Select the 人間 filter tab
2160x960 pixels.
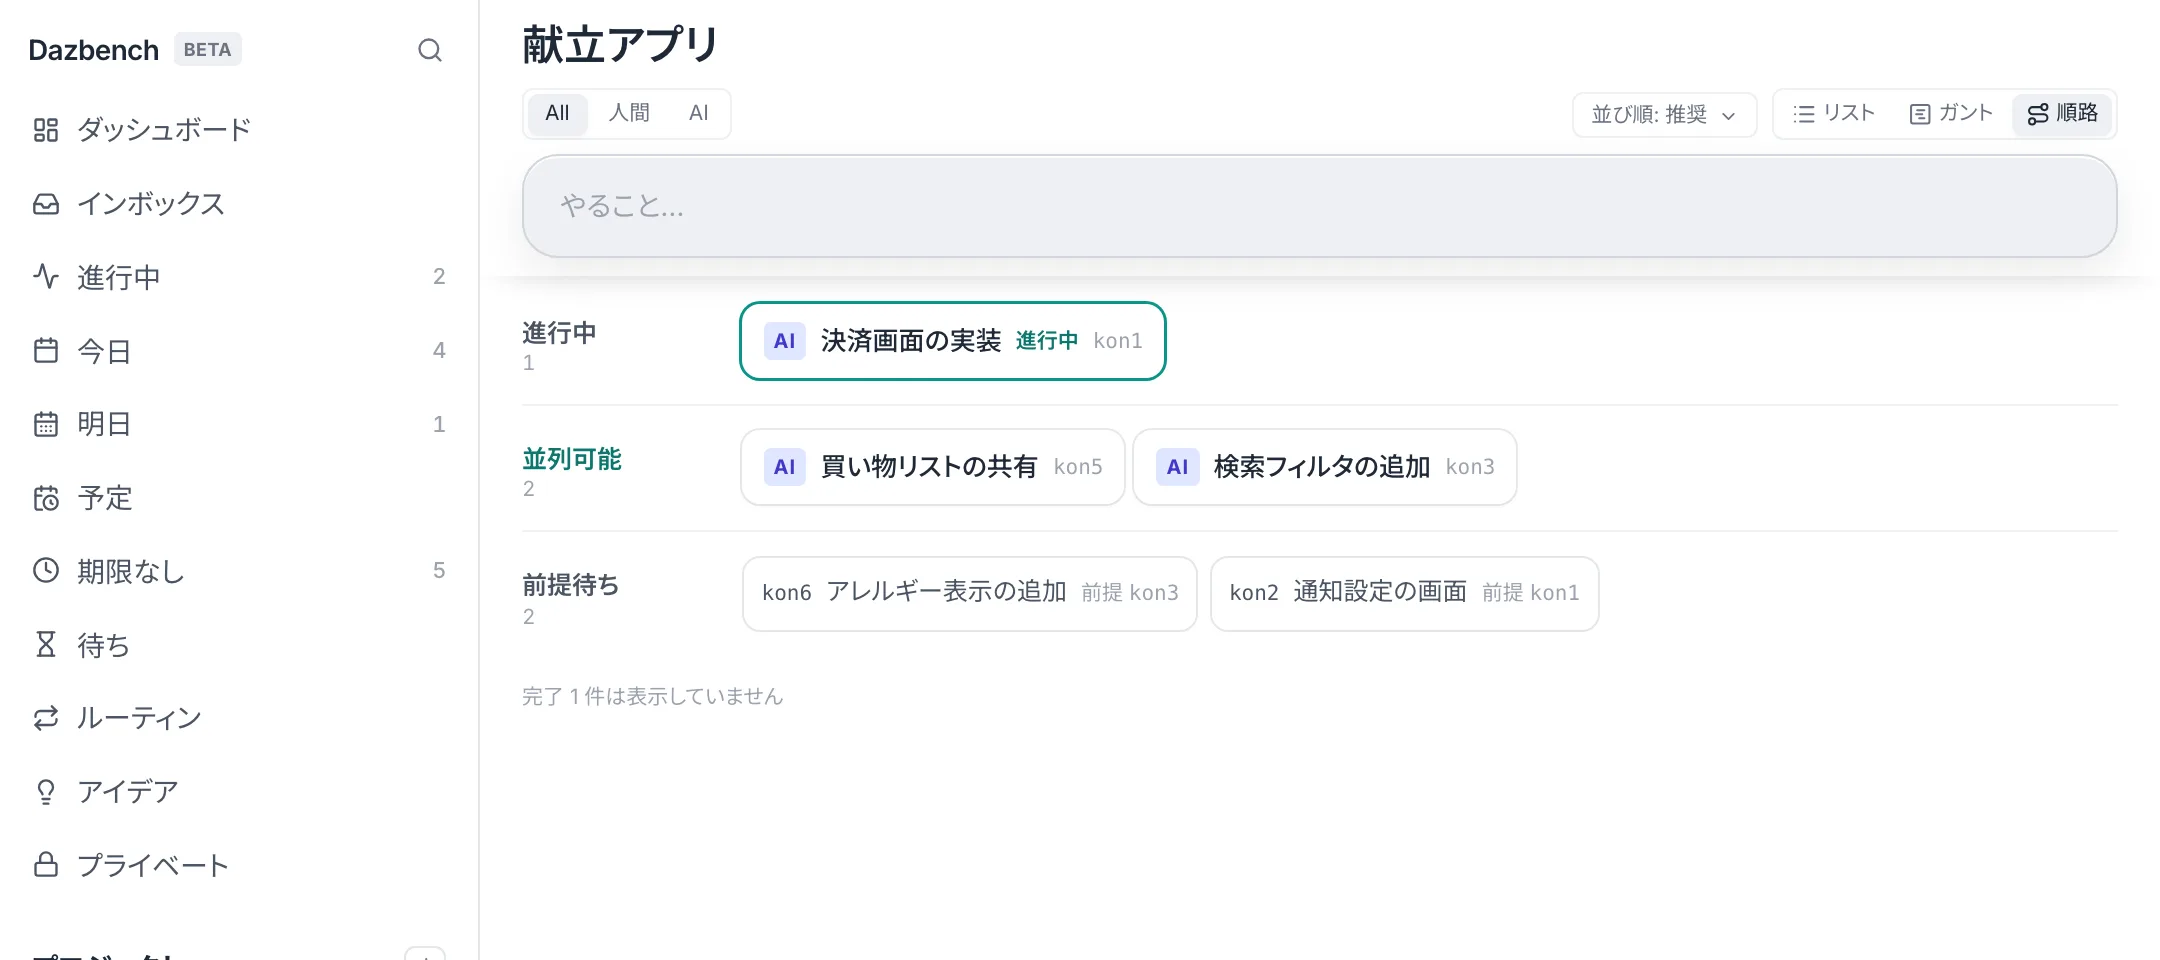pyautogui.click(x=629, y=113)
